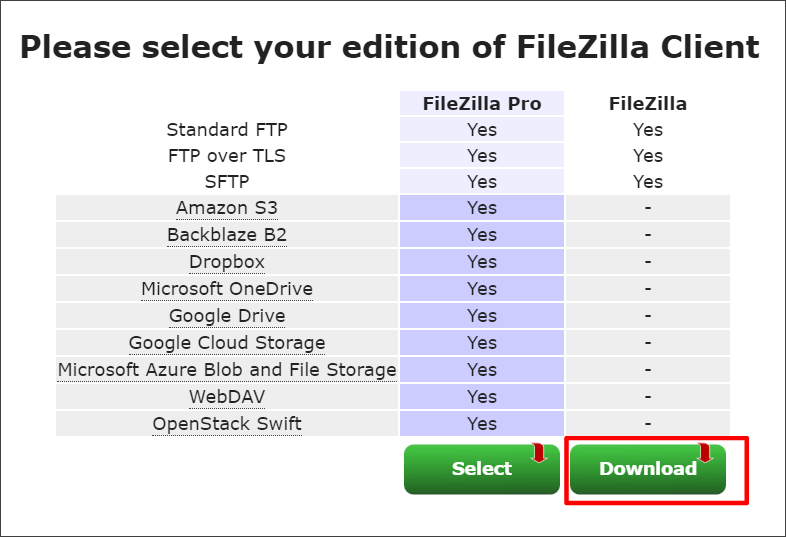Open the Microsoft OneDrive feature link

click(x=227, y=289)
